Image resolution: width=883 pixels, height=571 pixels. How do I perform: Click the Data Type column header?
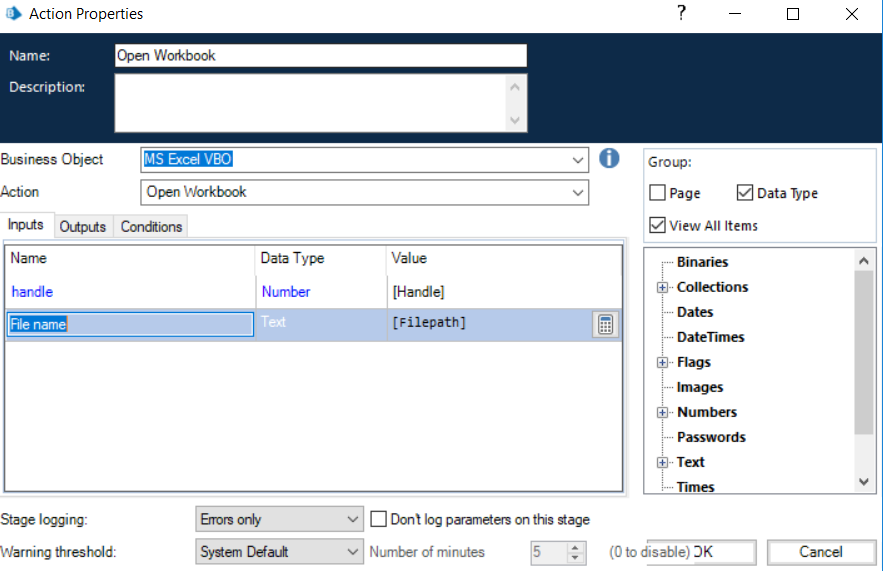[321, 258]
